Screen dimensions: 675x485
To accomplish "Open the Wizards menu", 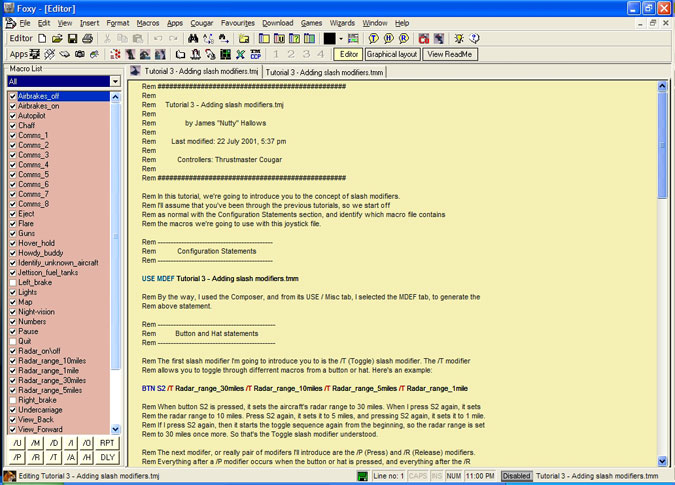I will [x=342, y=23].
